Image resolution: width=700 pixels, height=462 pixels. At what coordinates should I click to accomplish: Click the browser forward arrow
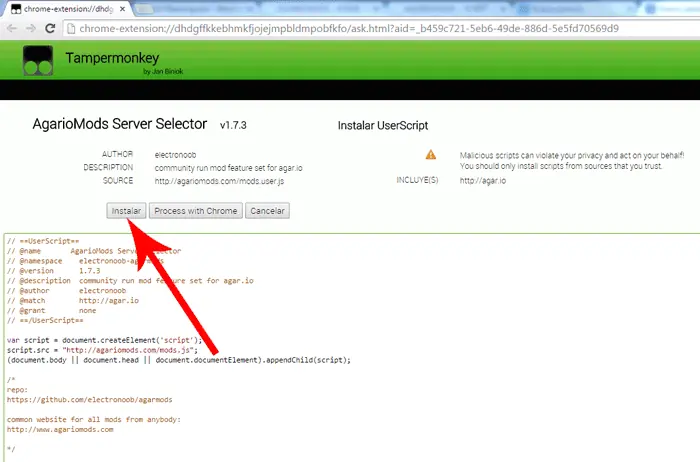point(31,29)
